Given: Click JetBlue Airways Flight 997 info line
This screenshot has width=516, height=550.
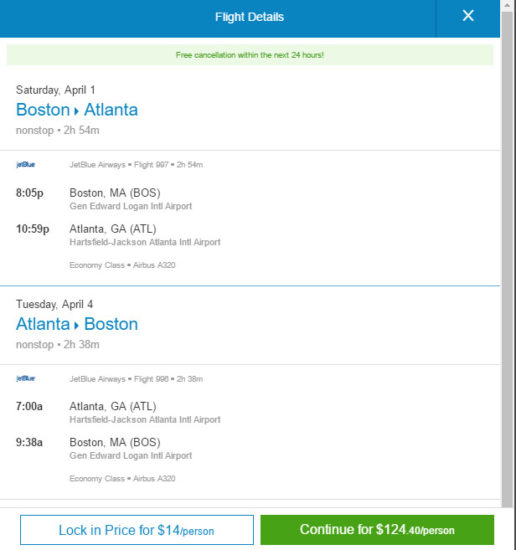Looking at the screenshot, I should click(x=136, y=165).
